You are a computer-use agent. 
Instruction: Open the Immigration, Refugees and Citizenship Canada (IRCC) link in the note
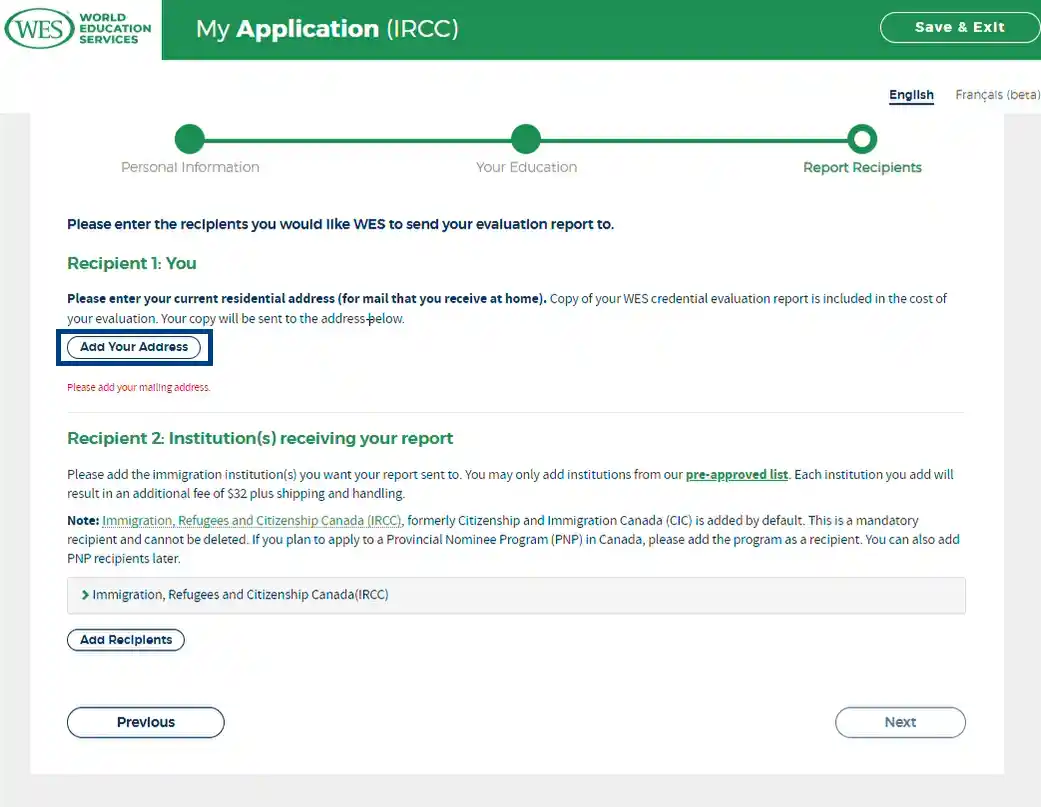click(x=252, y=520)
